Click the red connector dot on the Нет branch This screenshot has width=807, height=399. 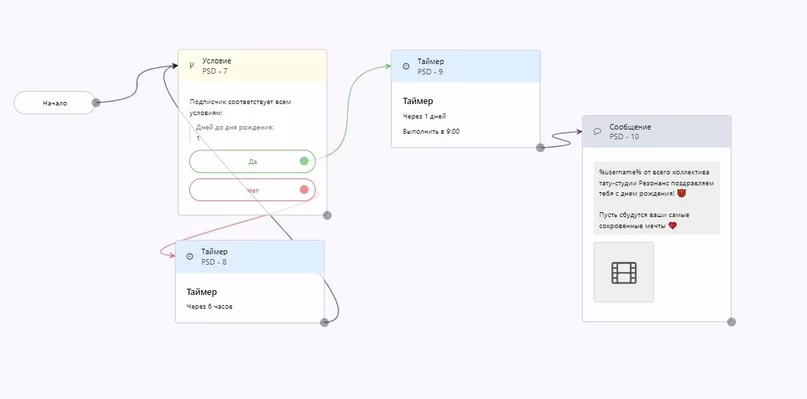(x=304, y=190)
